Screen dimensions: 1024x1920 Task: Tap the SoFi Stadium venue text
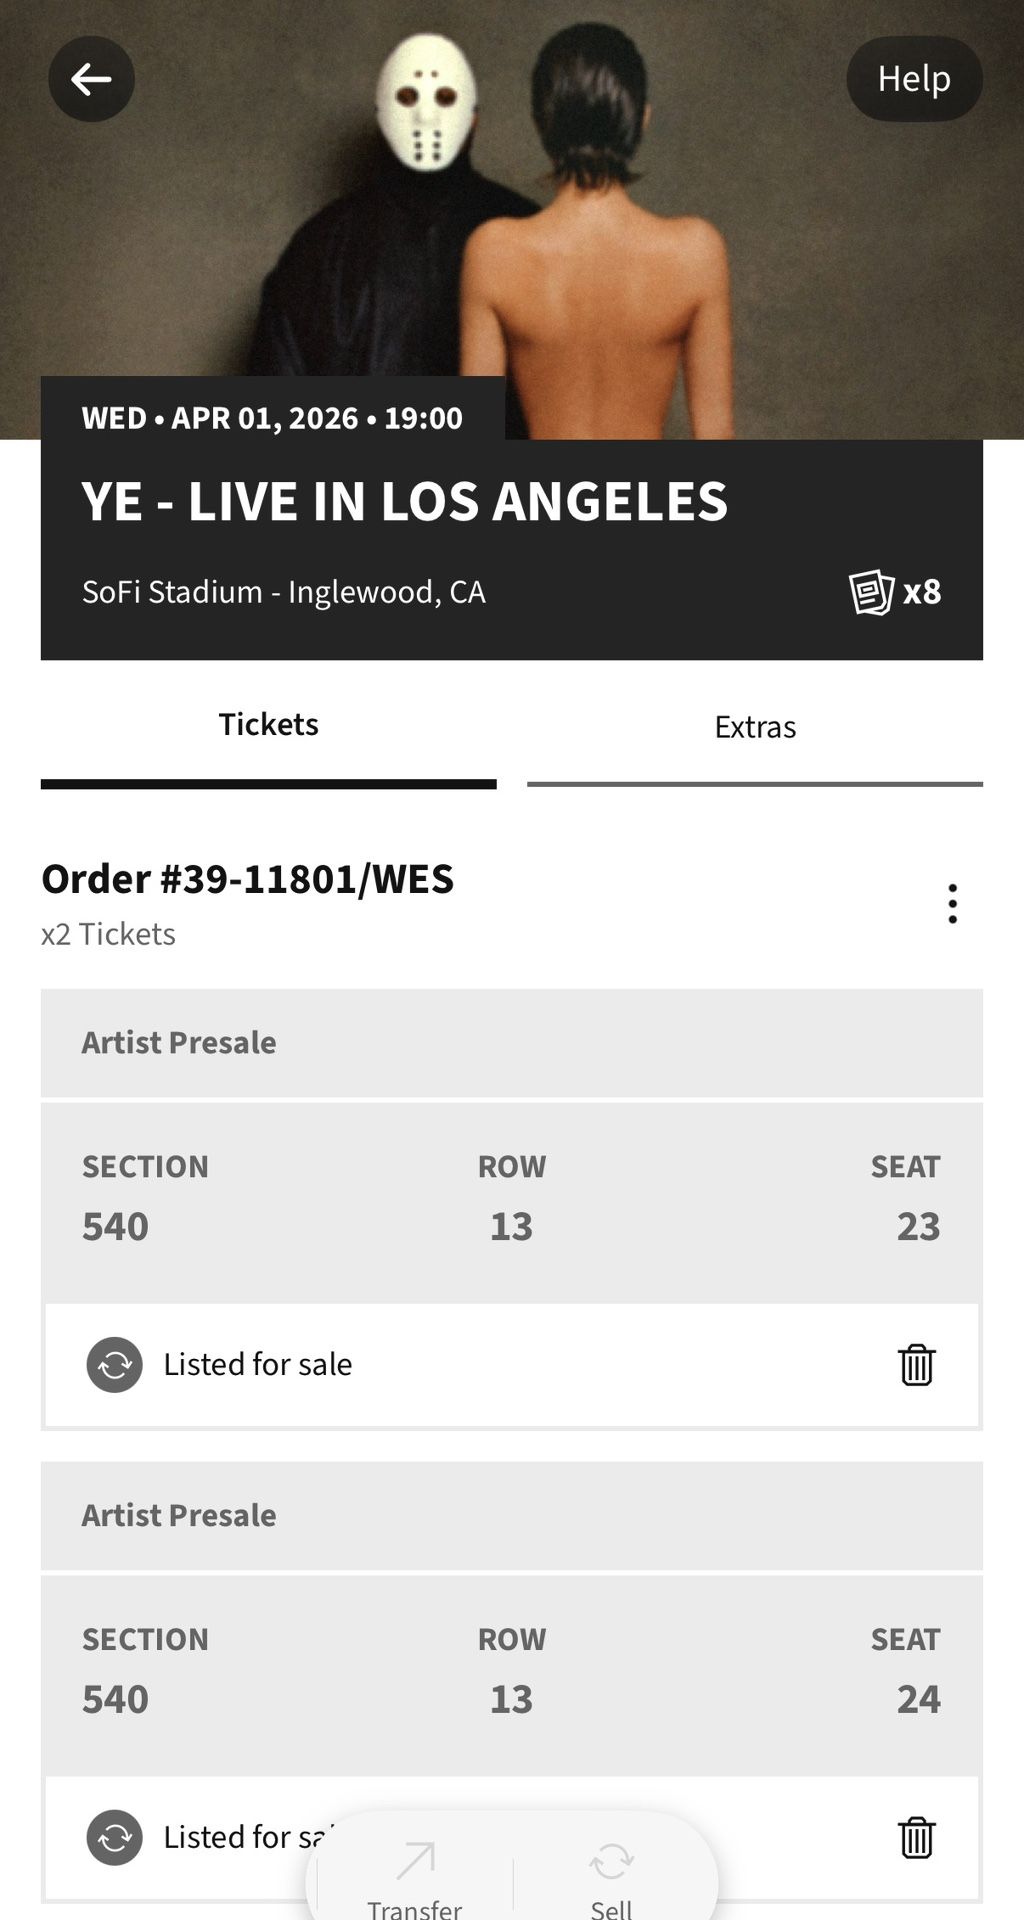(283, 592)
